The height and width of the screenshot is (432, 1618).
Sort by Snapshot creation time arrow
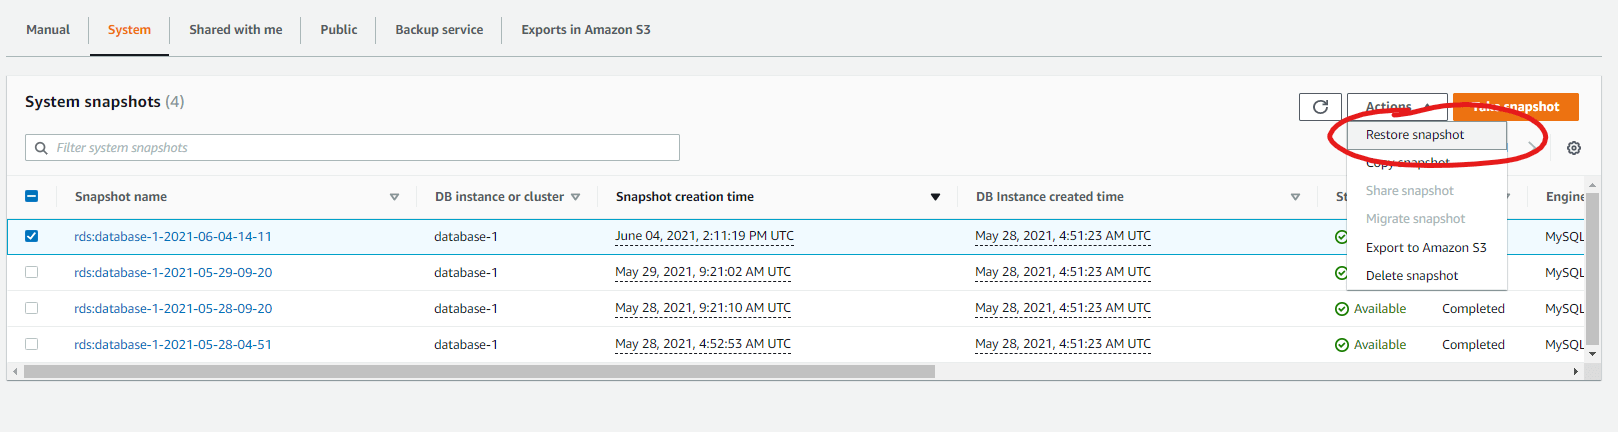click(935, 197)
